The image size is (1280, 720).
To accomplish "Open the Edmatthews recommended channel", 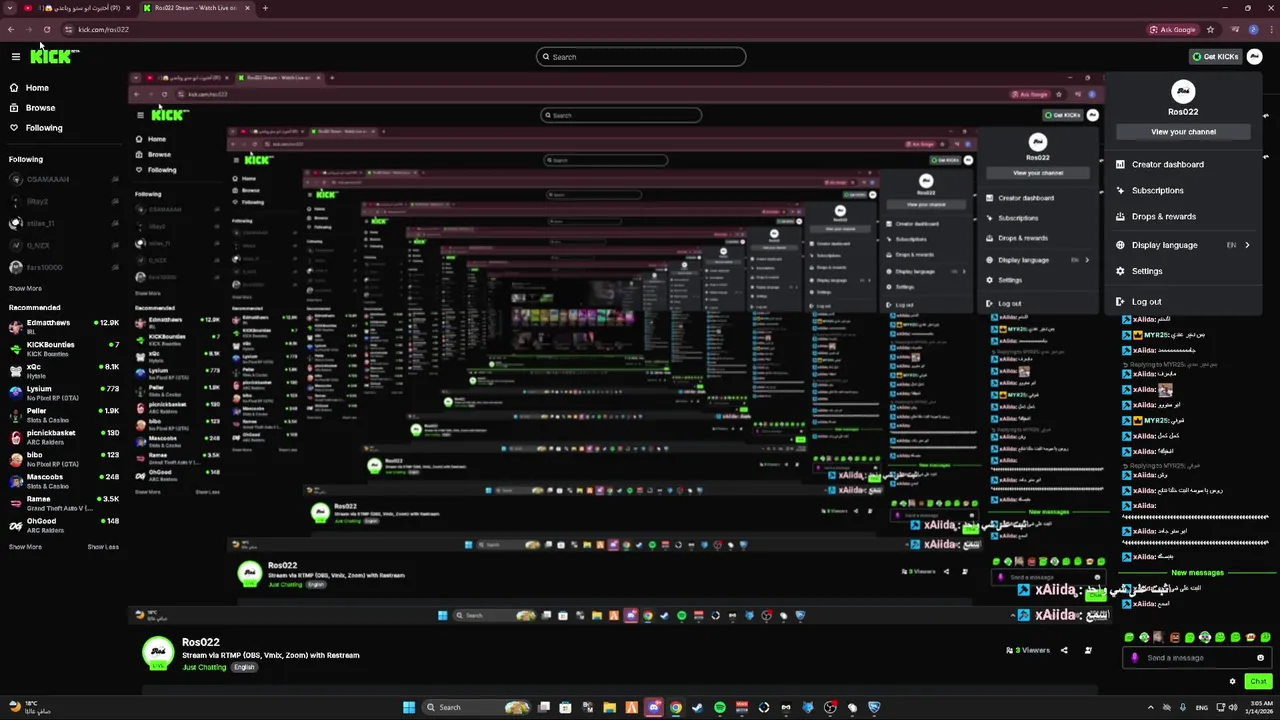I will 64,326.
